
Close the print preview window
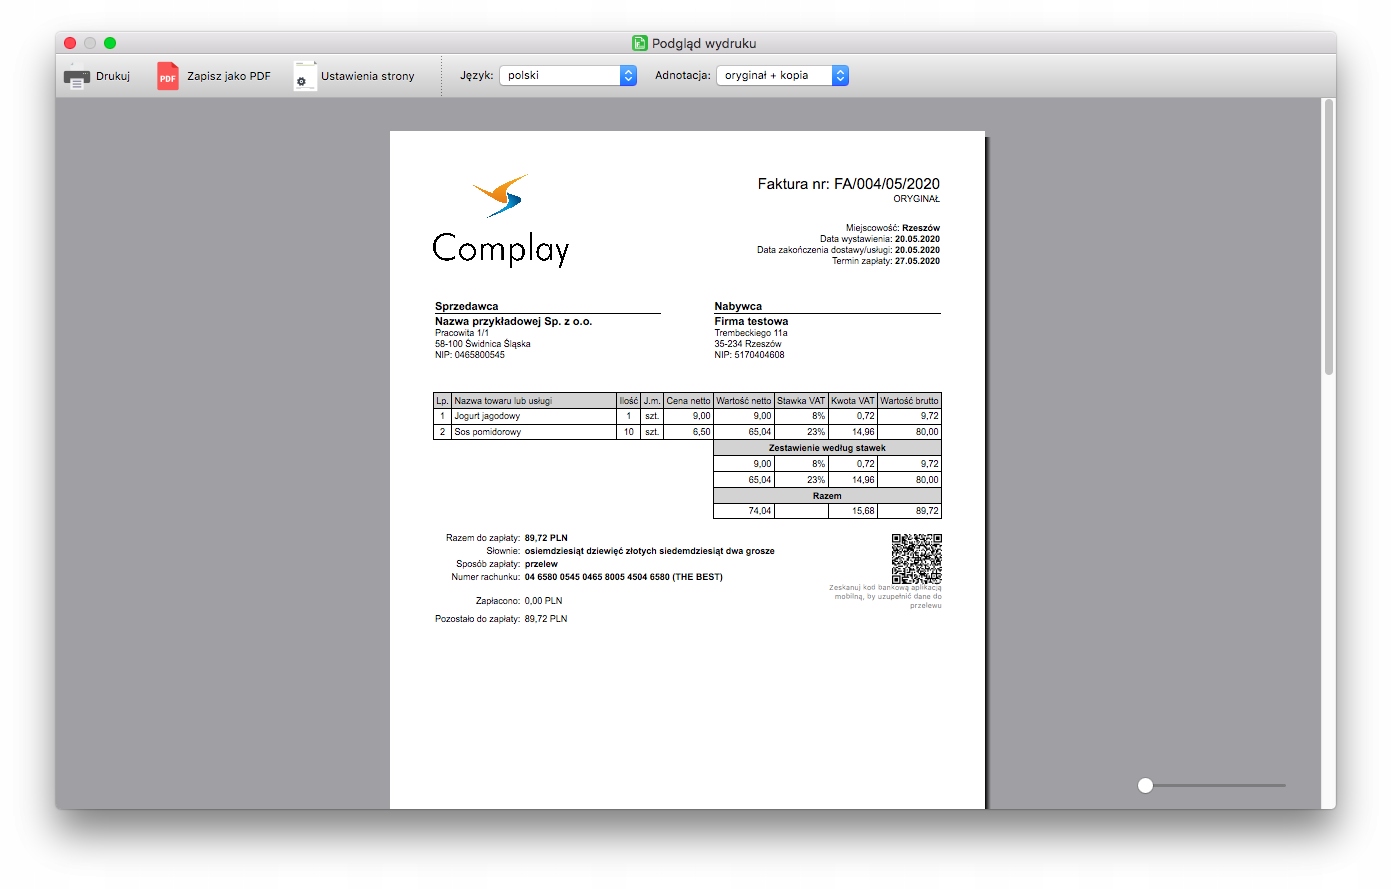point(70,43)
